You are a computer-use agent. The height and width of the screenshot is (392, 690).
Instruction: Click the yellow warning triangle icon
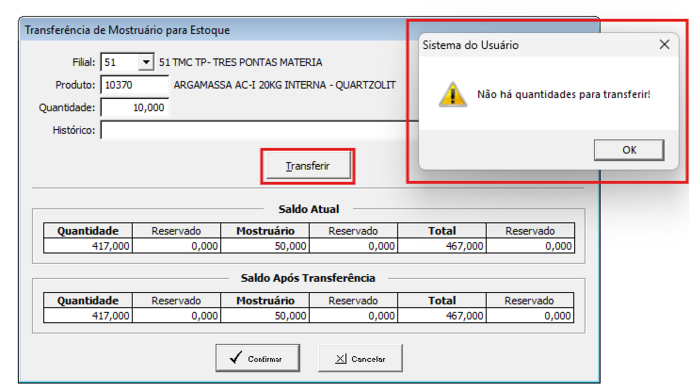pos(452,94)
